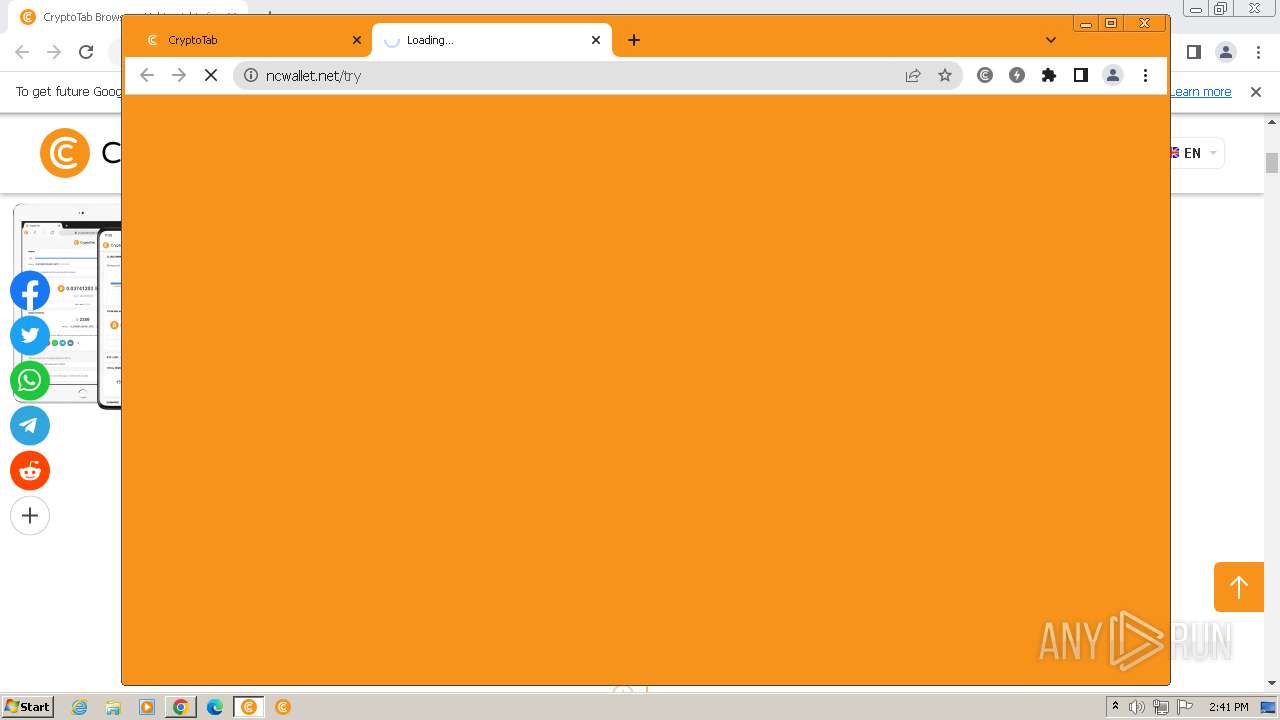Select the Loading... tab
The width and height of the screenshot is (1280, 720).
pos(491,40)
